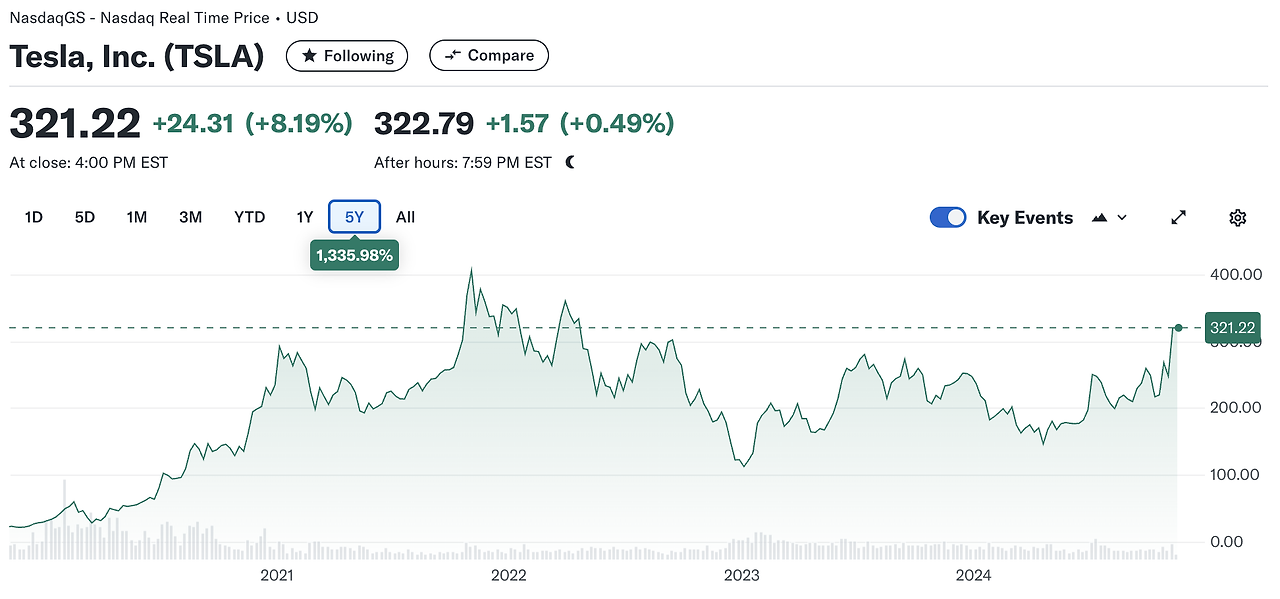Click the after-hours moon icon
1280x599 pixels.
[570, 162]
